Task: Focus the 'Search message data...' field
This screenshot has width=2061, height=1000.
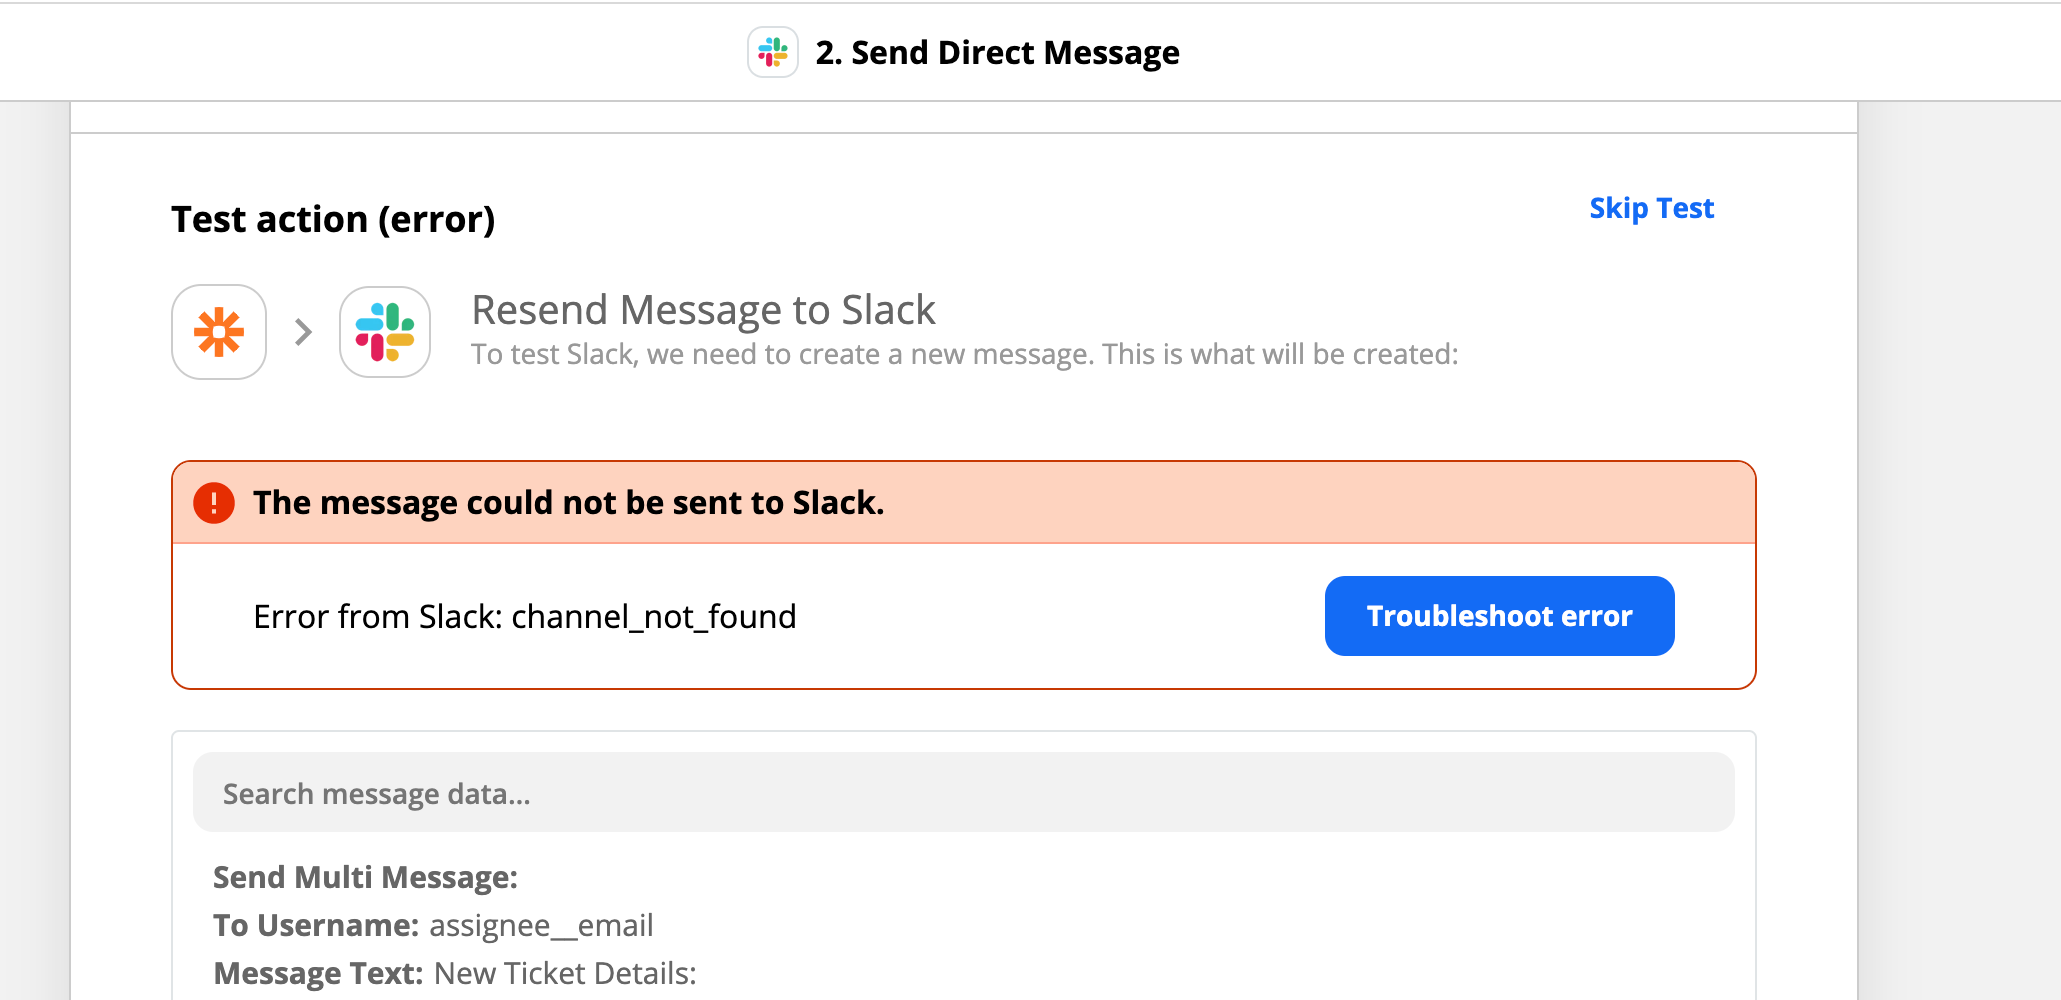Action: [x=963, y=792]
